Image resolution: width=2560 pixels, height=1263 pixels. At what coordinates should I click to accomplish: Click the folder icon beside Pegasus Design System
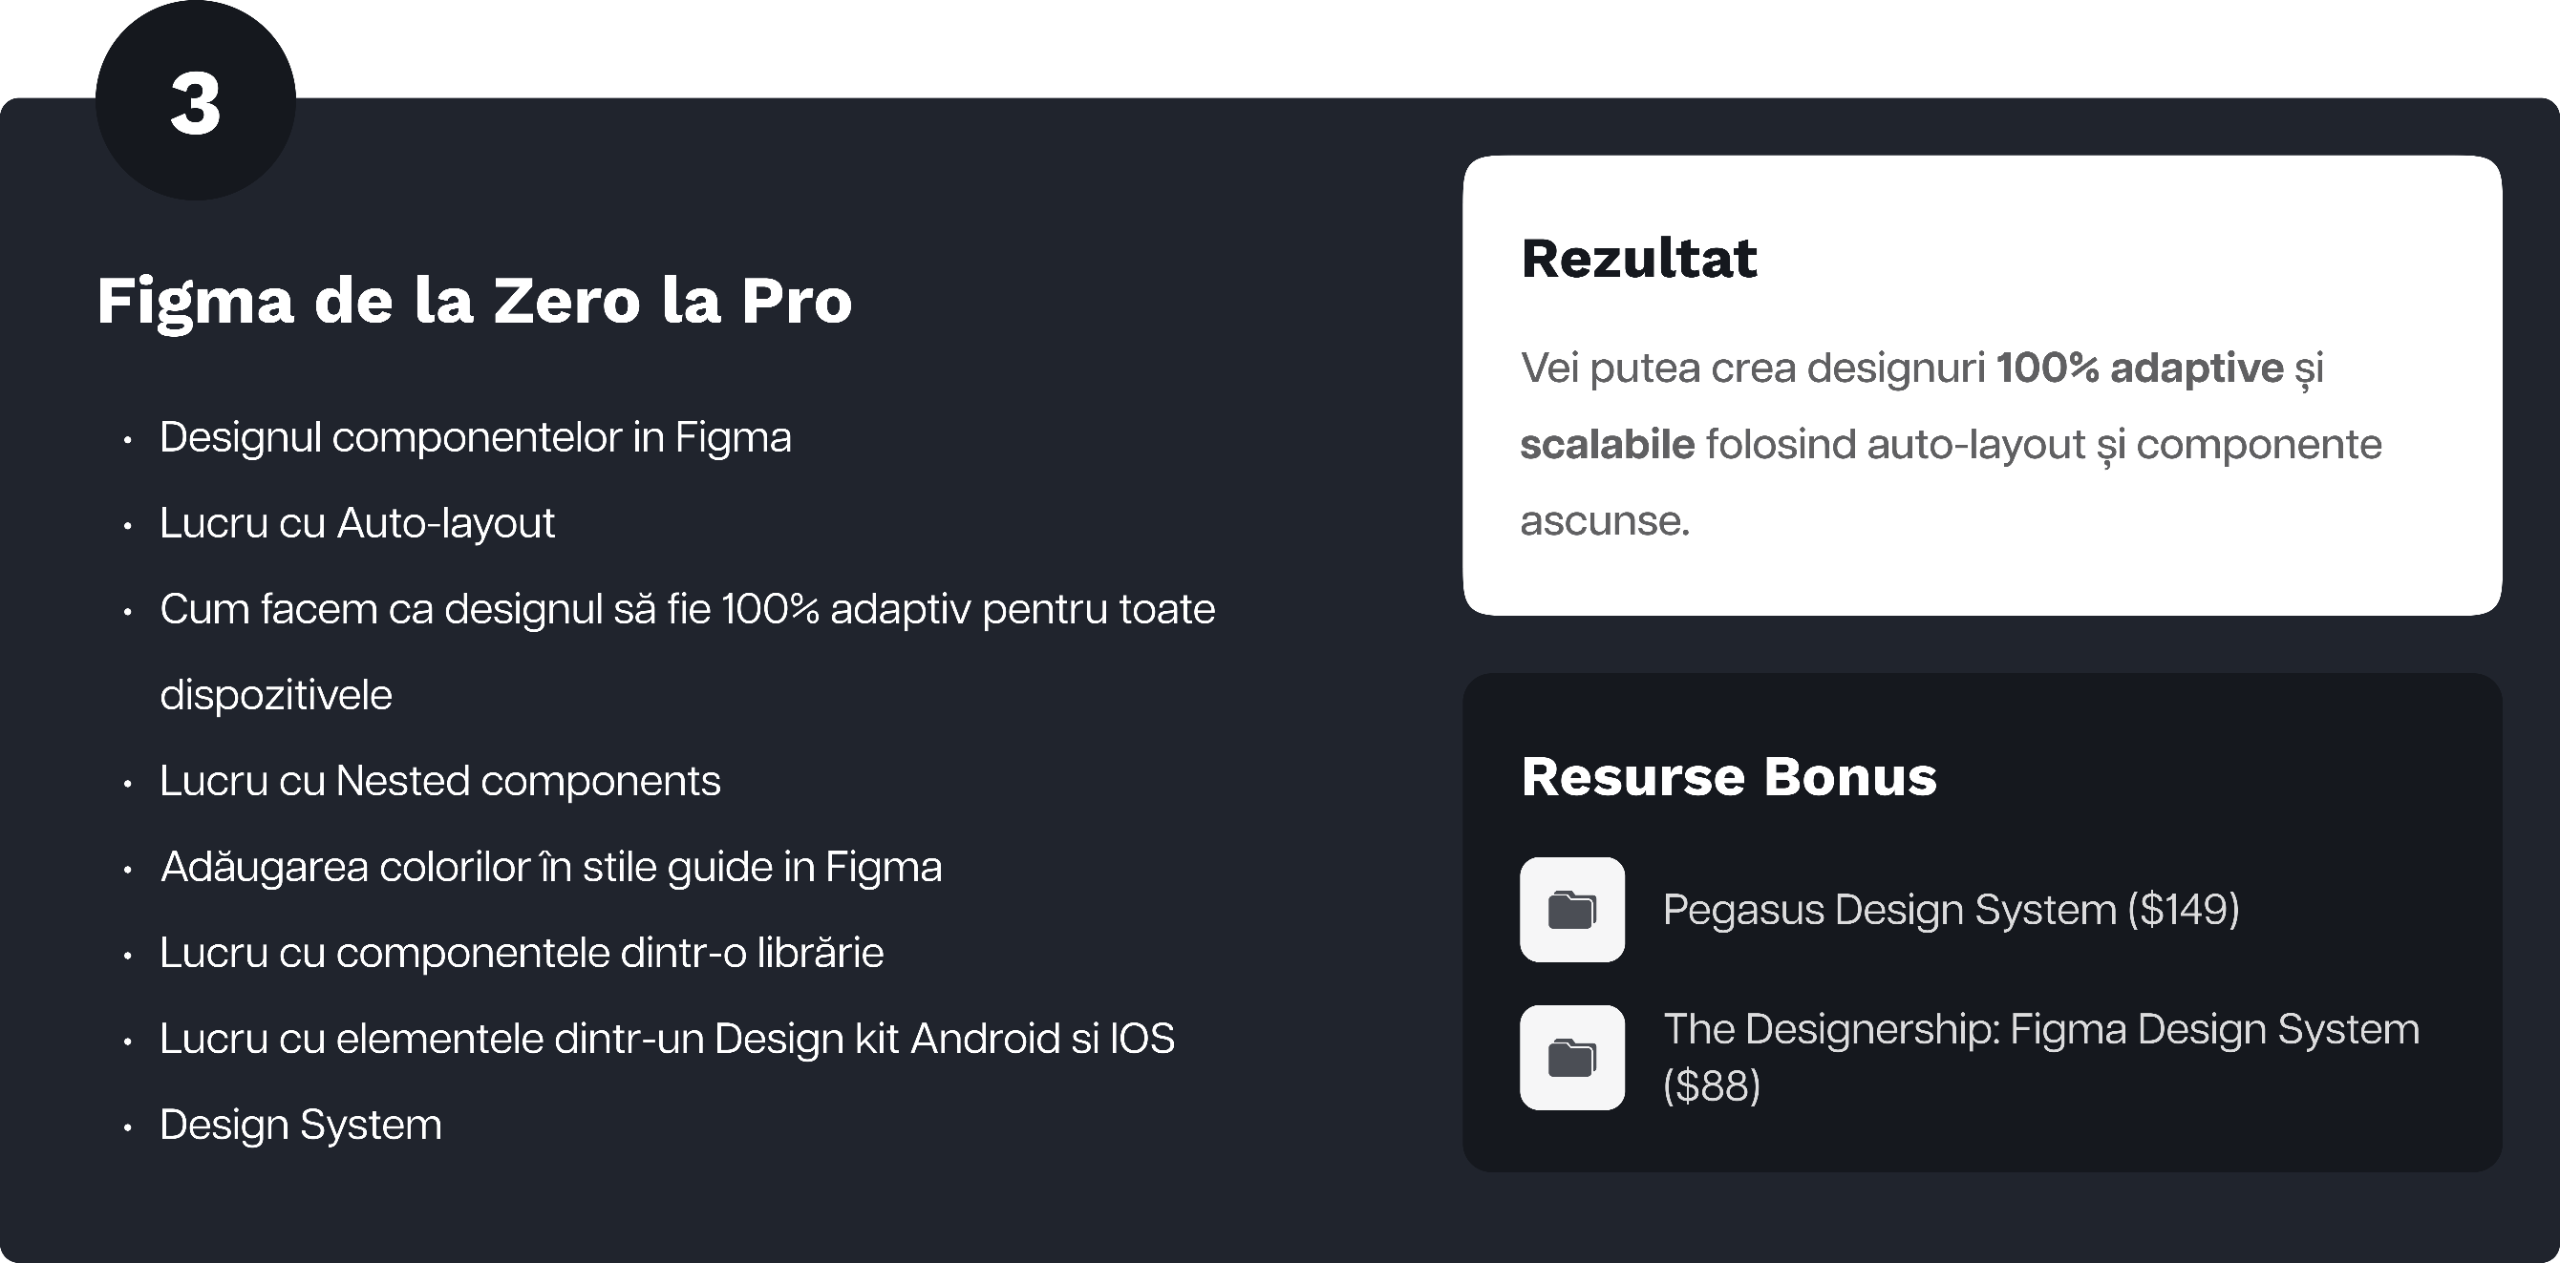1572,909
